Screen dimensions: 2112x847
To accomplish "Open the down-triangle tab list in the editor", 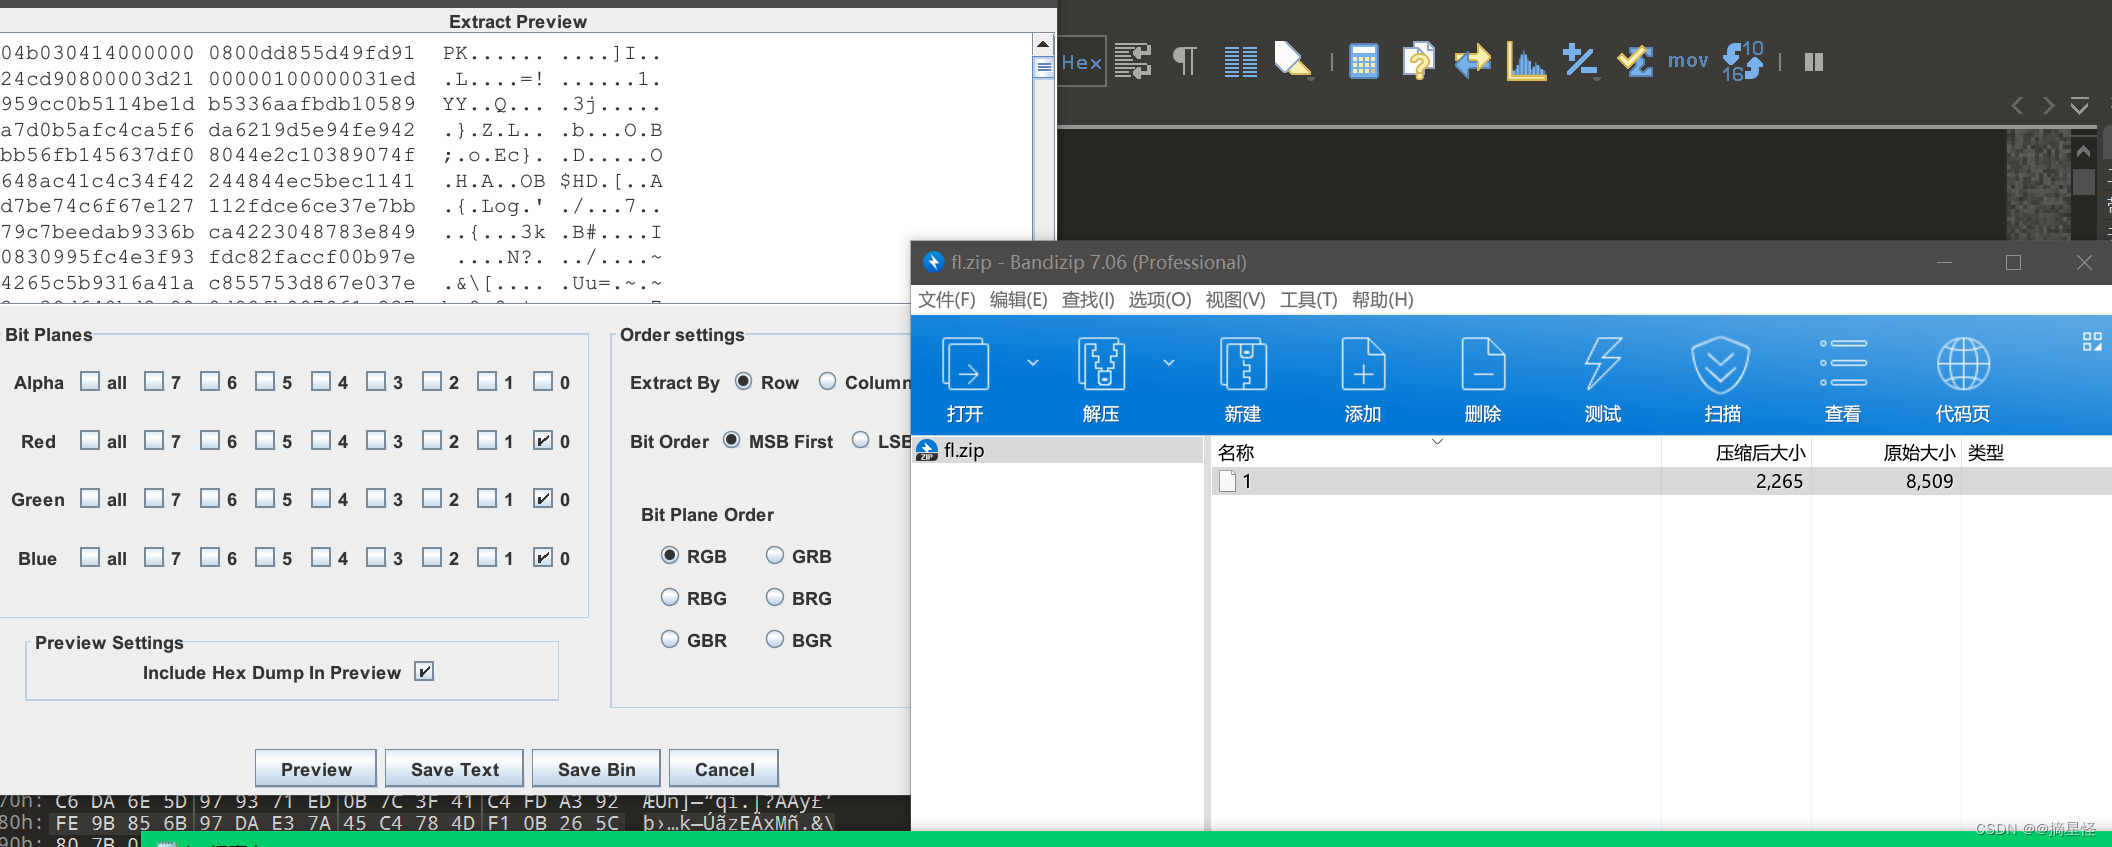I will [2080, 106].
